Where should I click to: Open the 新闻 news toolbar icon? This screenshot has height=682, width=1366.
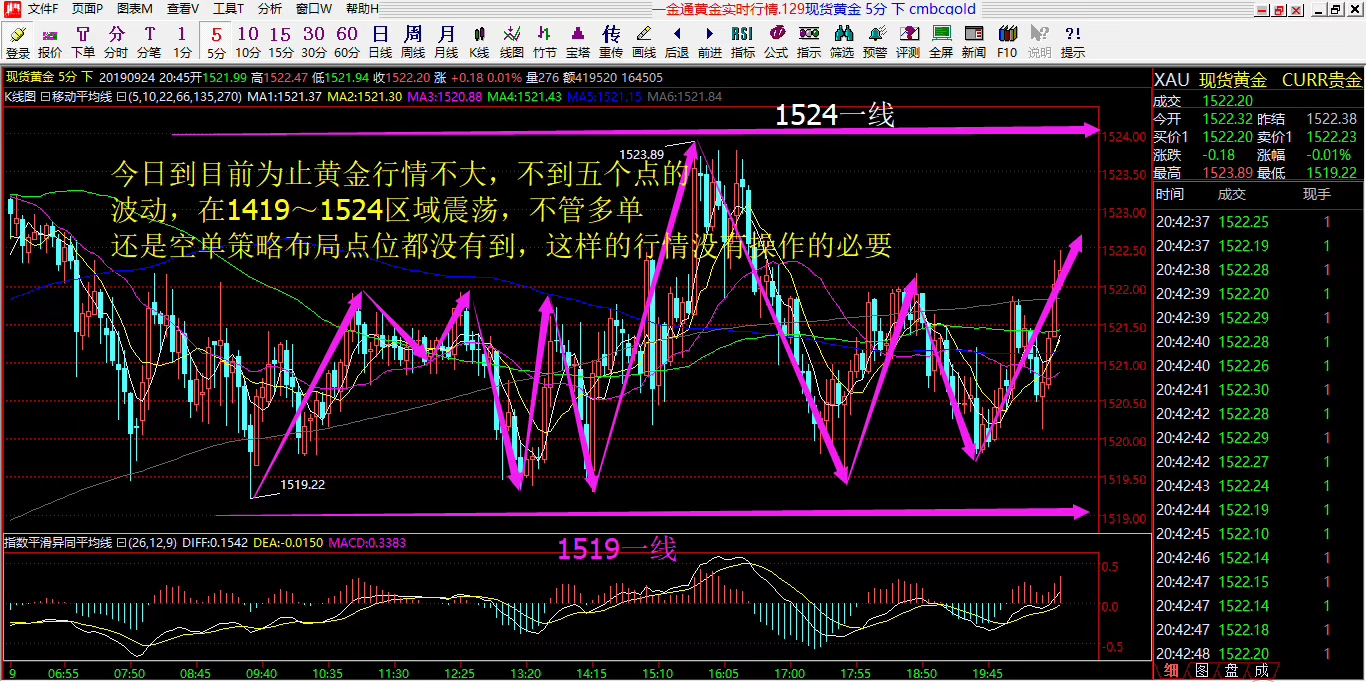point(973,42)
